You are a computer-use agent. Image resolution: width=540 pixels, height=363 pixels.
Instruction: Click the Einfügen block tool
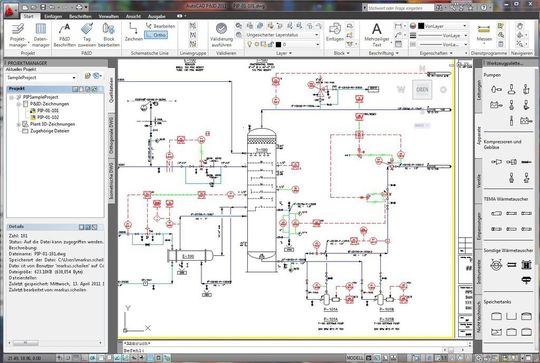click(x=334, y=32)
